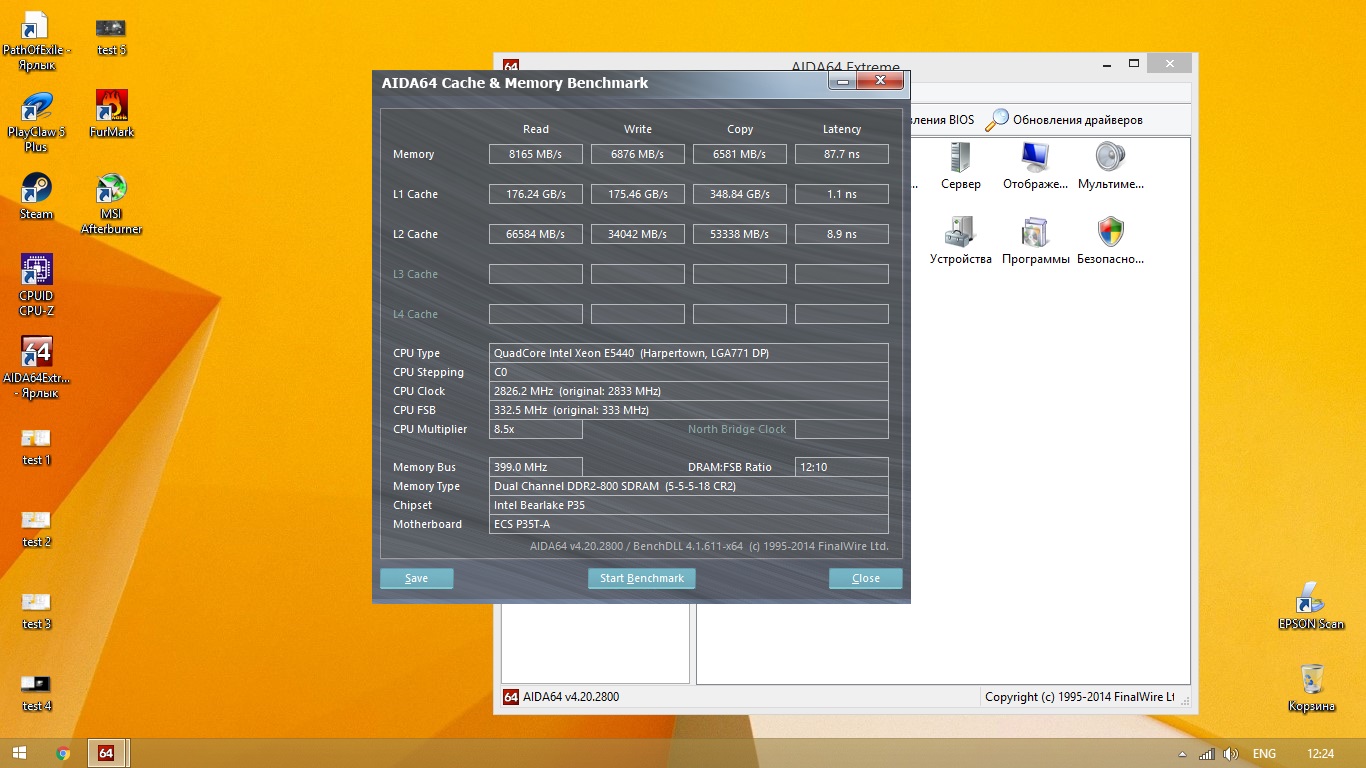This screenshot has height=768, width=1366.
Task: Open the Мультимедиа category in AIDA64 Extreme
Action: [1110, 166]
